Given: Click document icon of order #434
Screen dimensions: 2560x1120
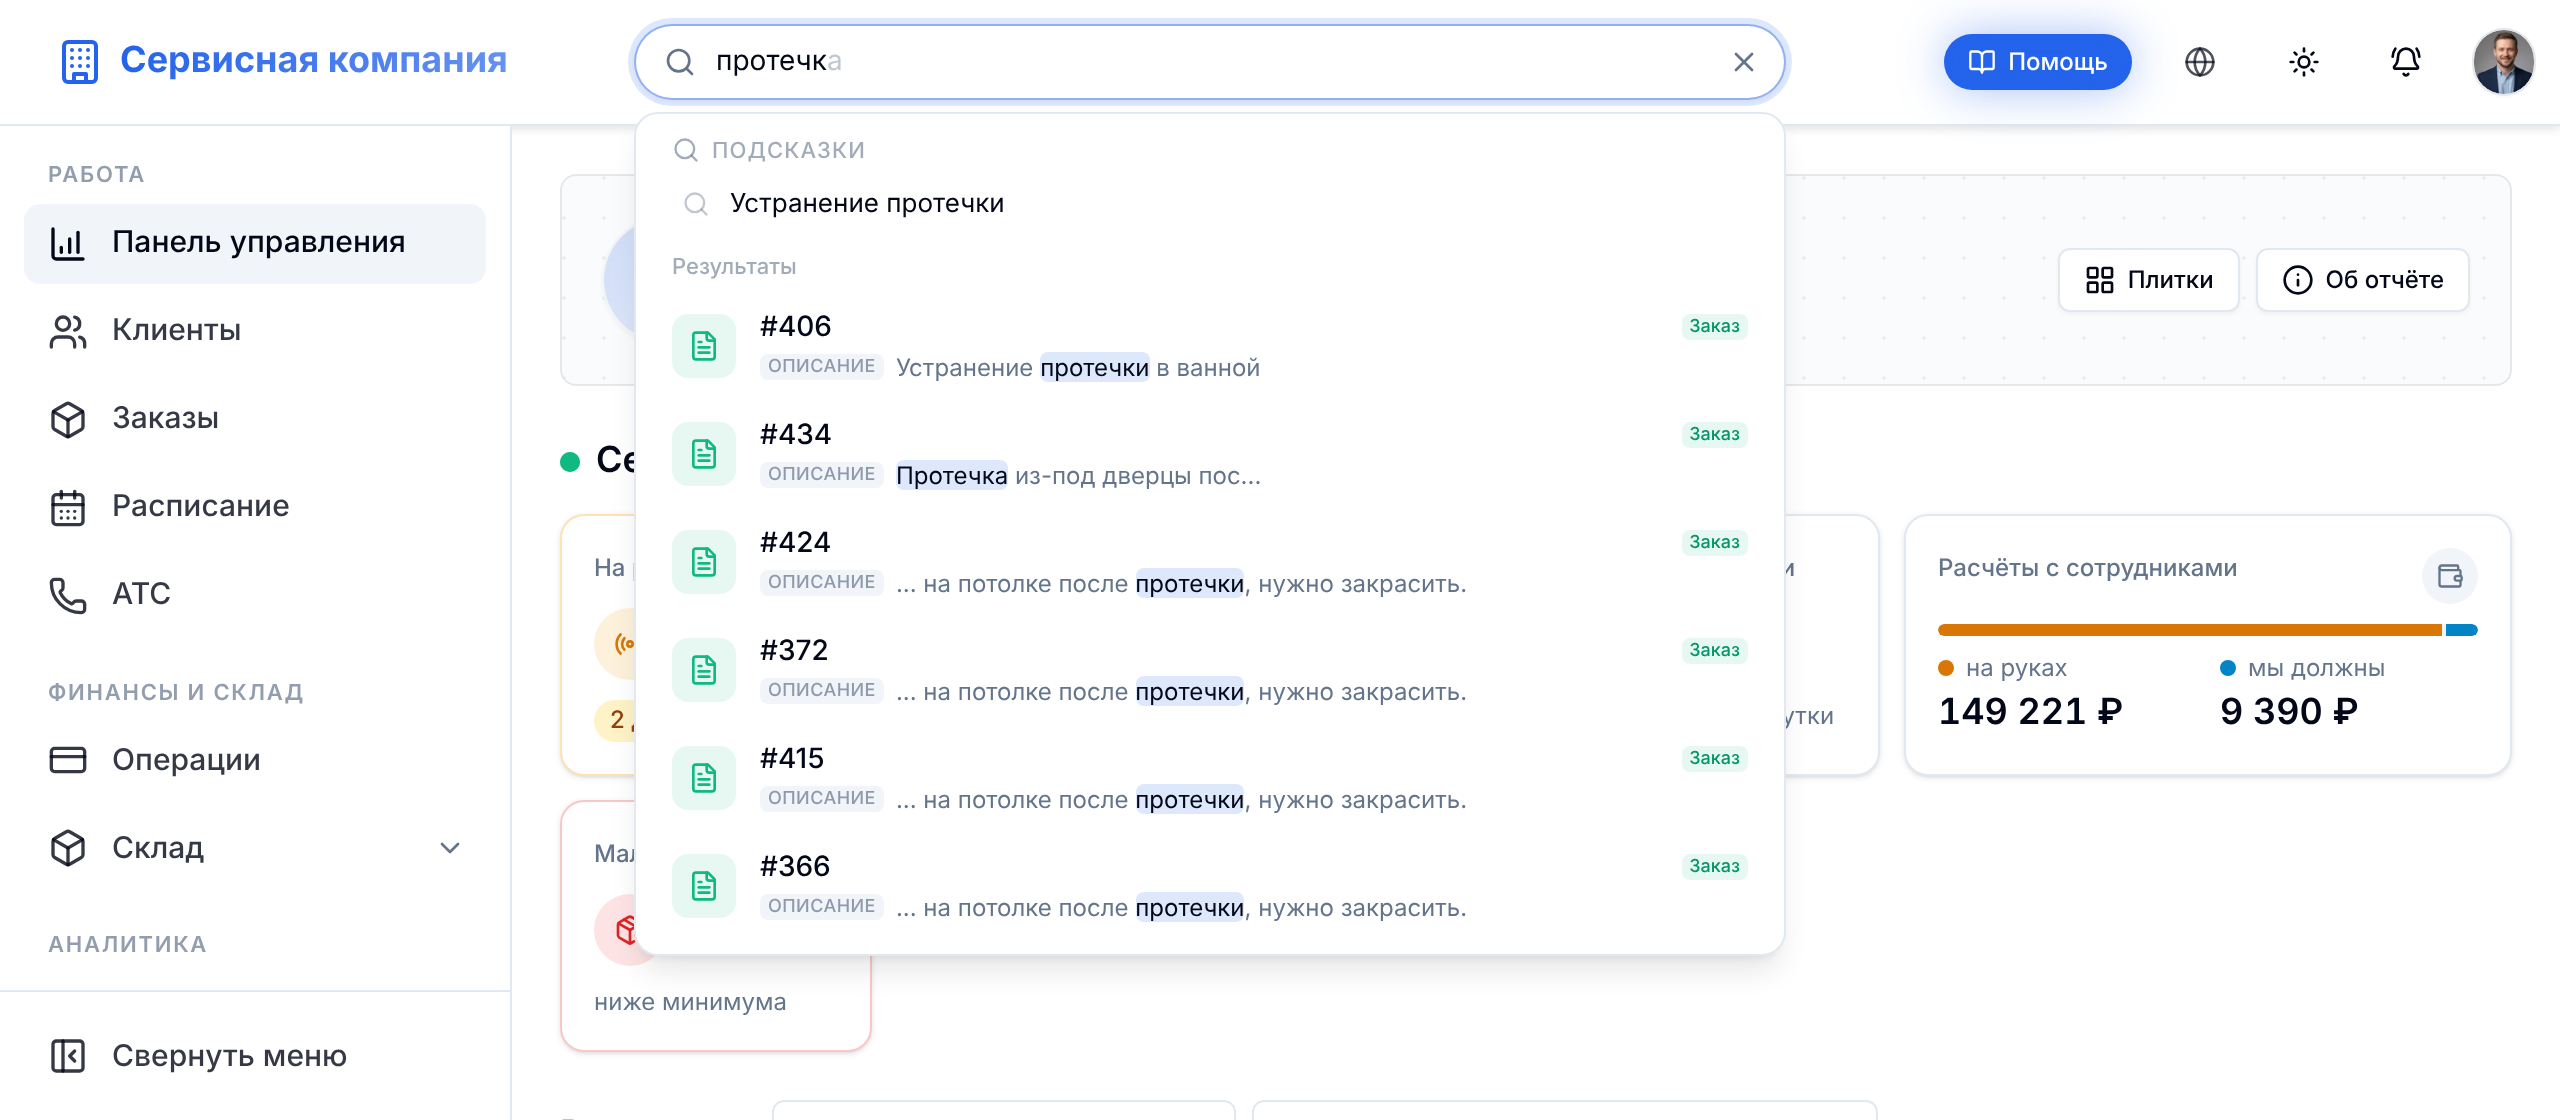Looking at the screenshot, I should pyautogui.click(x=704, y=454).
